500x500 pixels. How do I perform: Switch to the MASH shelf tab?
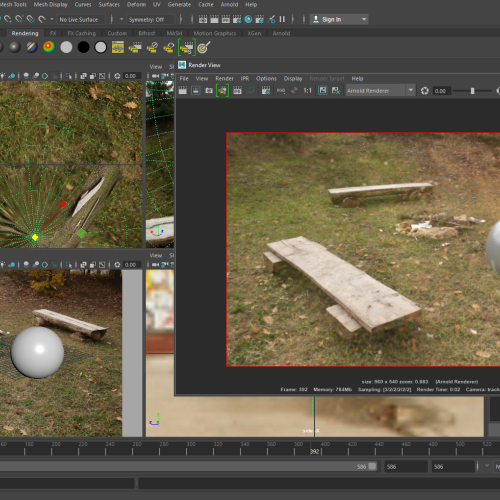click(174, 33)
